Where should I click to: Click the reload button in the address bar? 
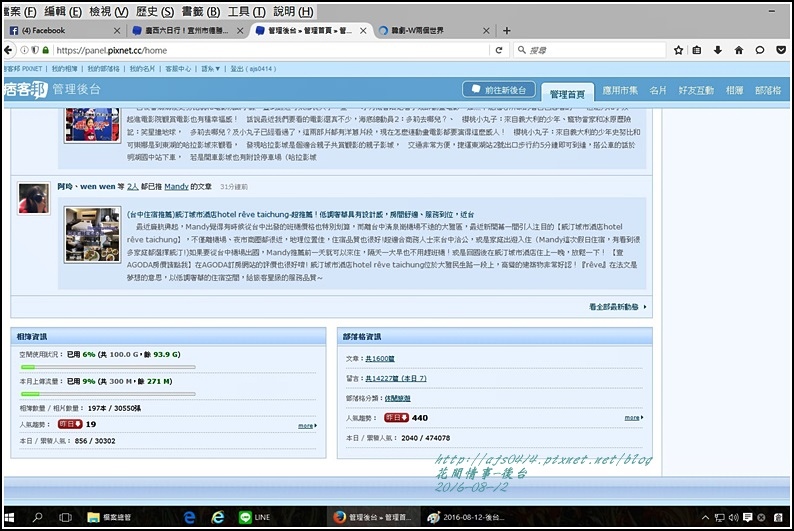pos(499,49)
